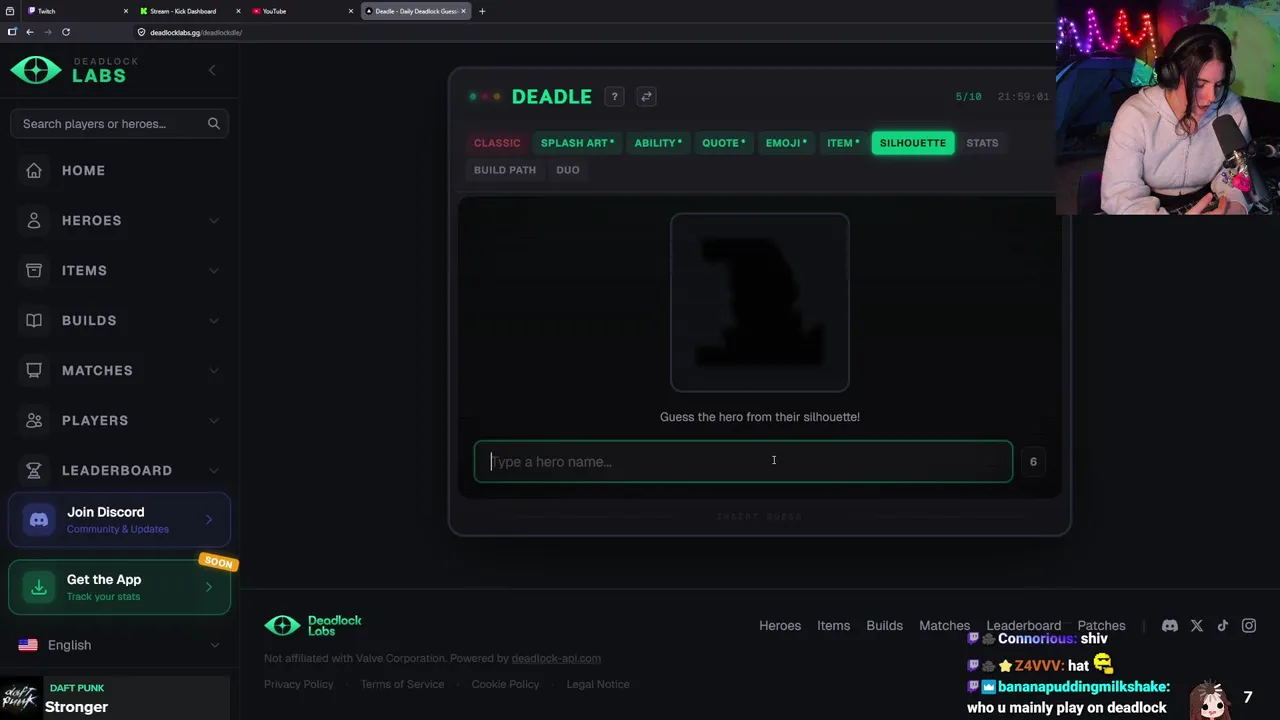Select the Build Path mode tab
The width and height of the screenshot is (1280, 720).
pos(505,170)
